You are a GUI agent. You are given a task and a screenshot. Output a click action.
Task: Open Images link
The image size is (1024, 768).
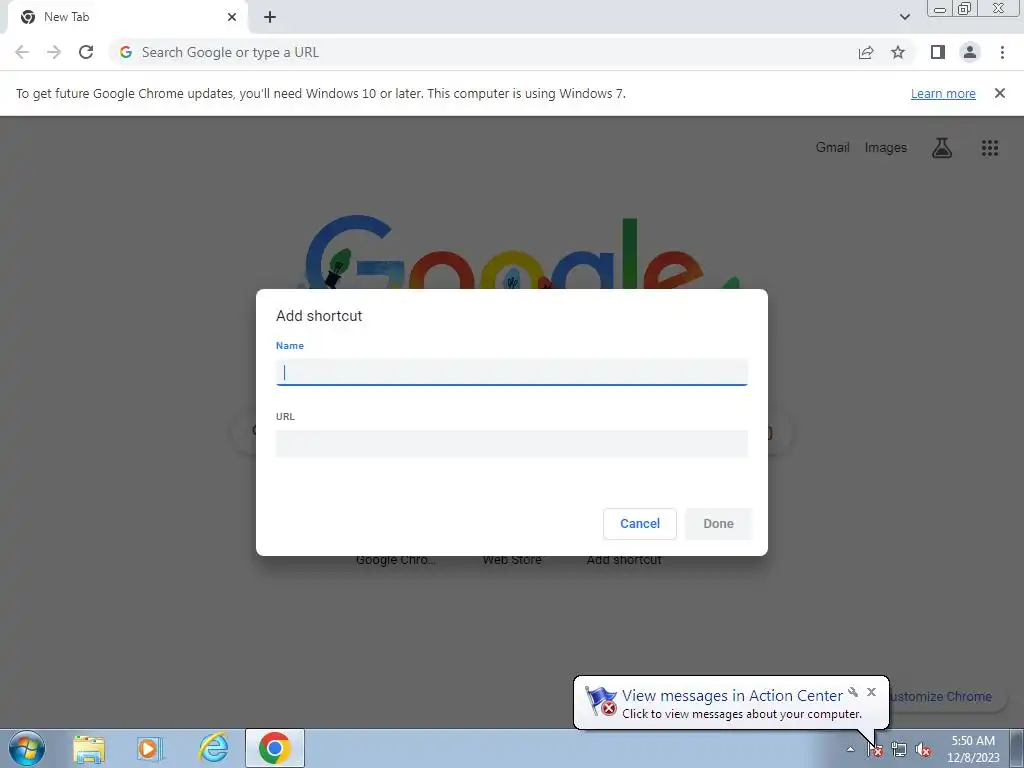[886, 148]
